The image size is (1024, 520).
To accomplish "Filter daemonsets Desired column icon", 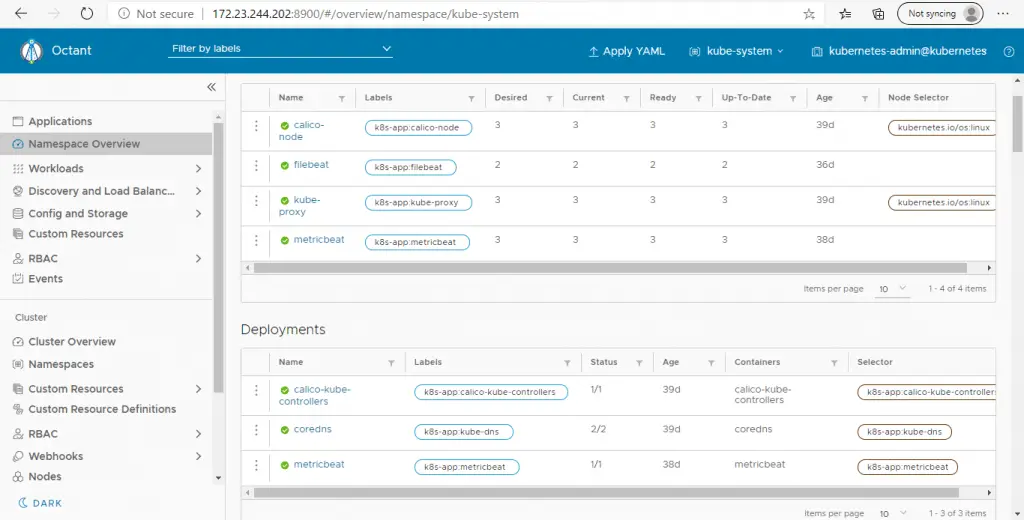I will pos(549,99).
